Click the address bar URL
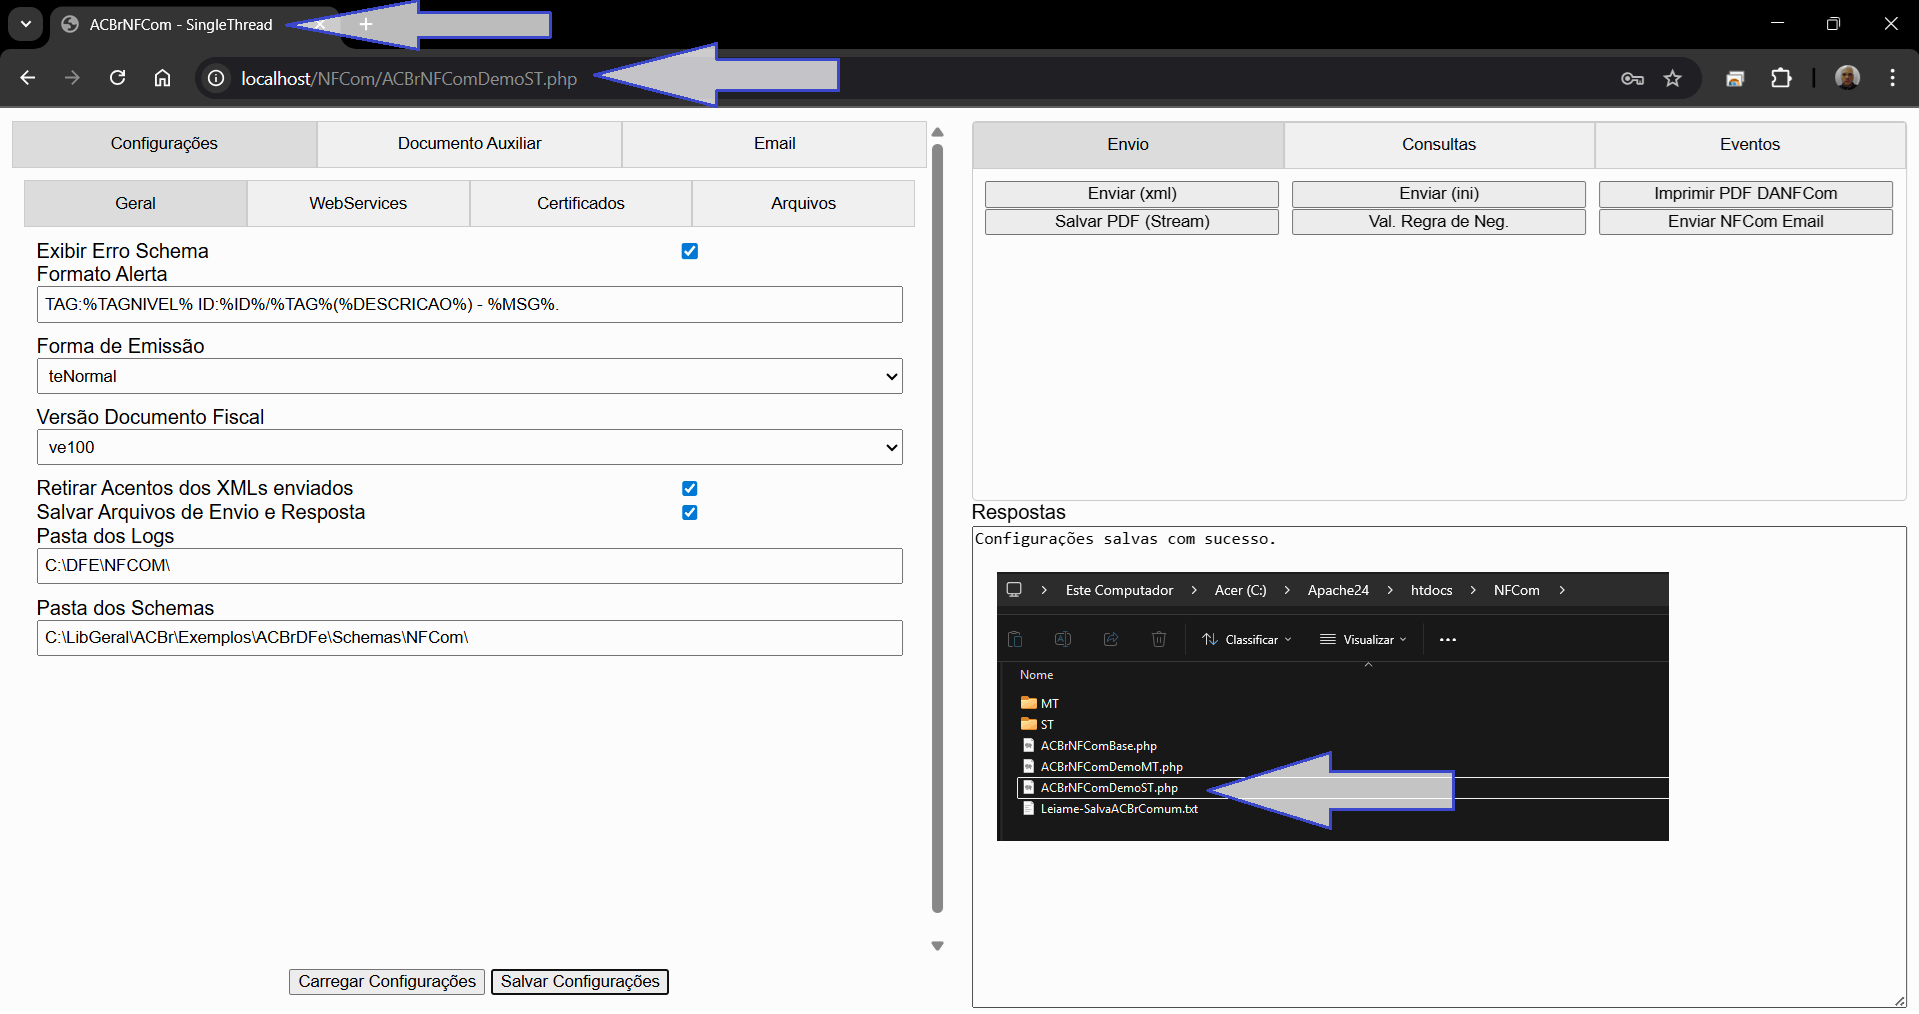 (409, 79)
